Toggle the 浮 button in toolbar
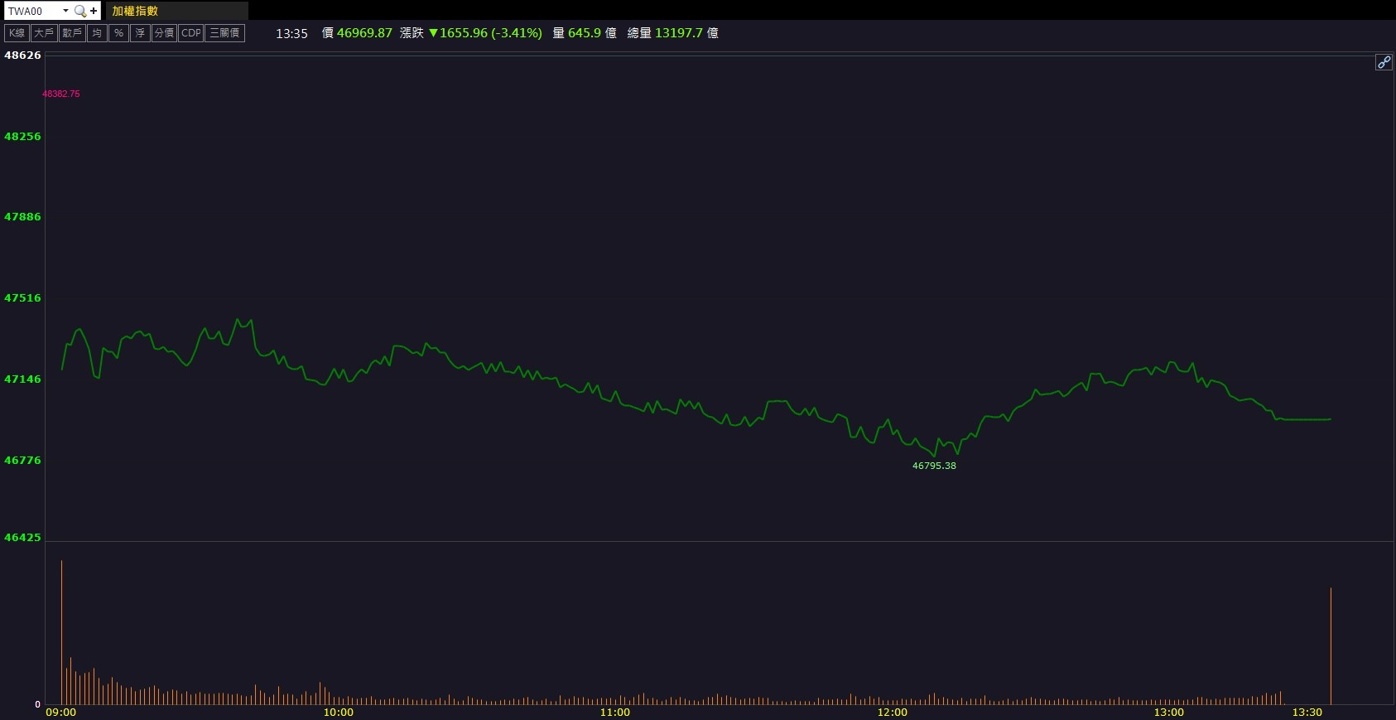 coord(140,33)
